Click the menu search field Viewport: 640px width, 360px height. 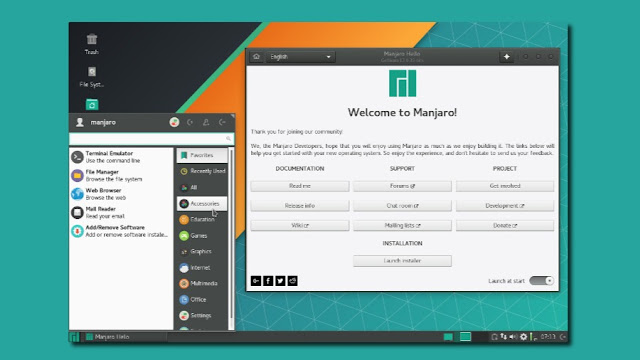pyautogui.click(x=151, y=139)
